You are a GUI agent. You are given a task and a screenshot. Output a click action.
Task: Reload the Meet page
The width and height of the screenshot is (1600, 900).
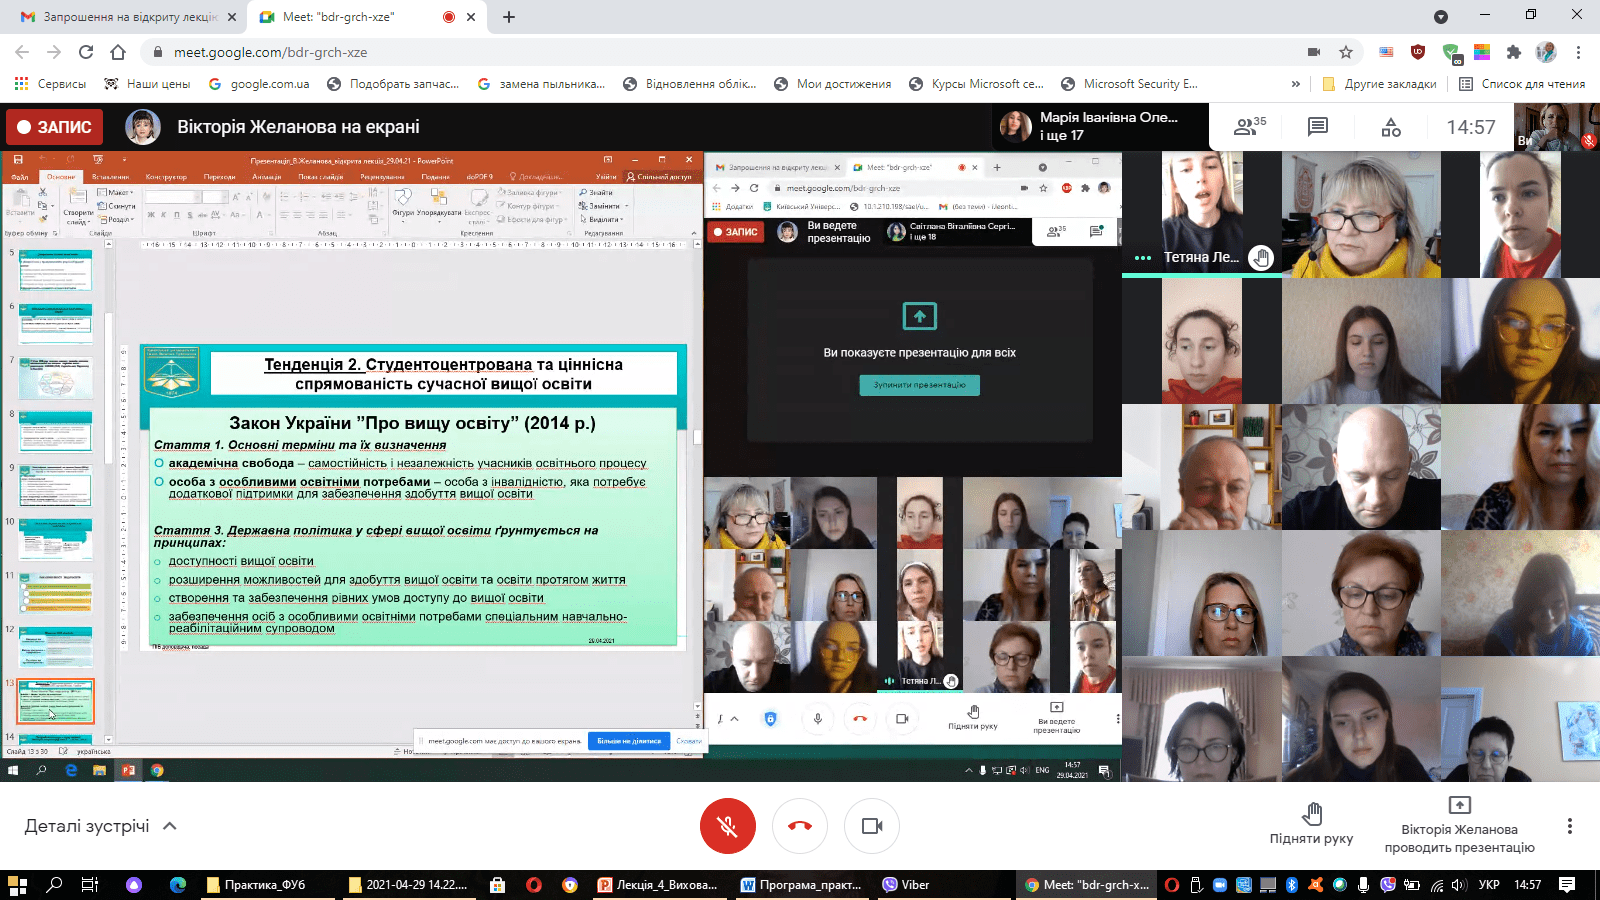pyautogui.click(x=86, y=52)
